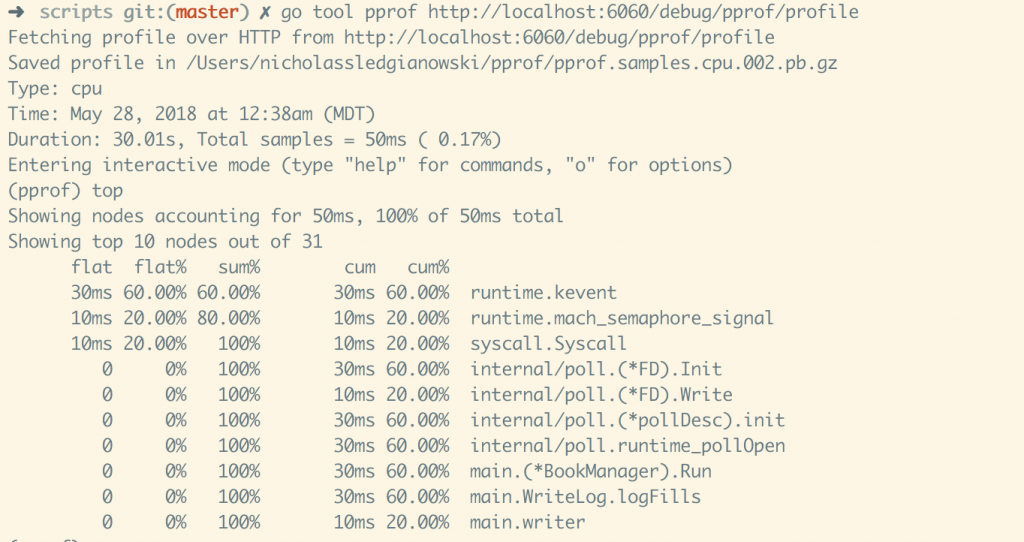Viewport: 1024px width, 542px height.
Task: Click the 'sum%' column header
Action: (x=240, y=267)
